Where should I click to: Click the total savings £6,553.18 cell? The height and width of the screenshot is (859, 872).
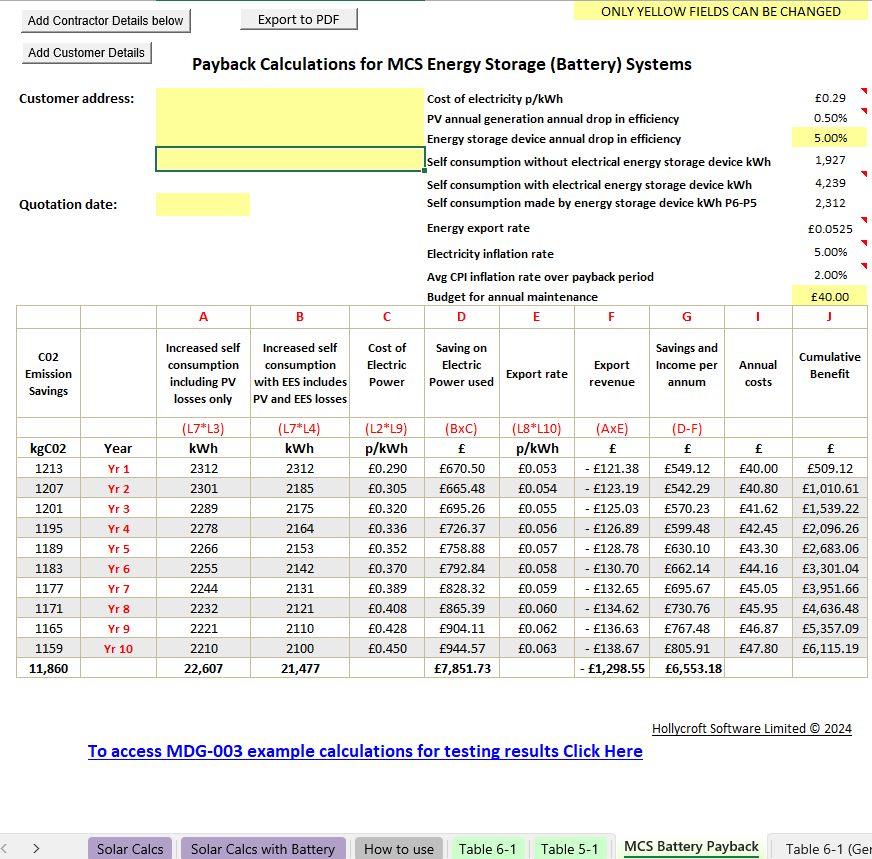[x=686, y=668]
